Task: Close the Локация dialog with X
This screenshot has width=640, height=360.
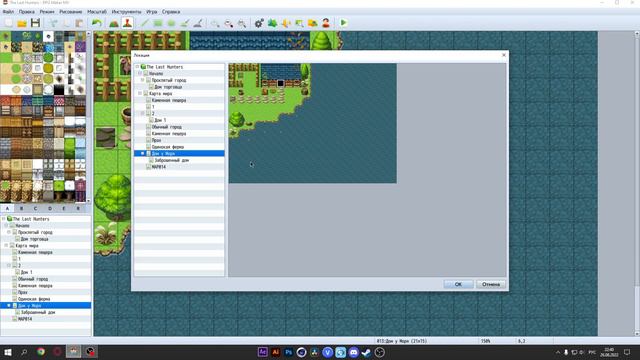Action: tap(504, 55)
